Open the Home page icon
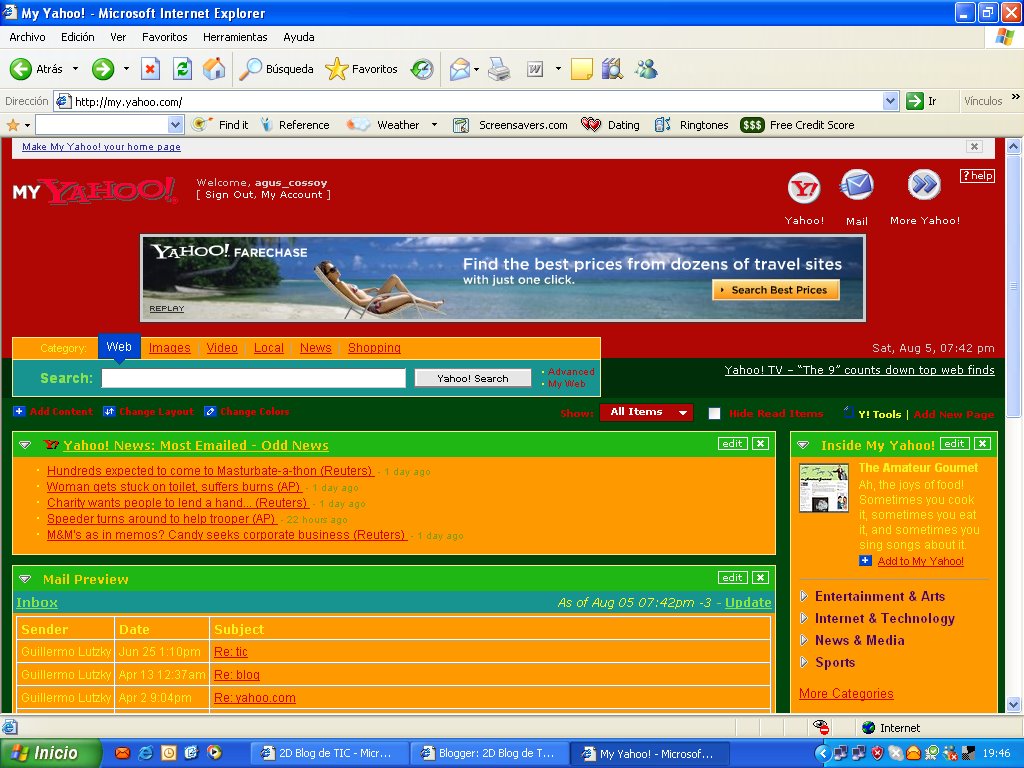The image size is (1024, 768). point(214,69)
